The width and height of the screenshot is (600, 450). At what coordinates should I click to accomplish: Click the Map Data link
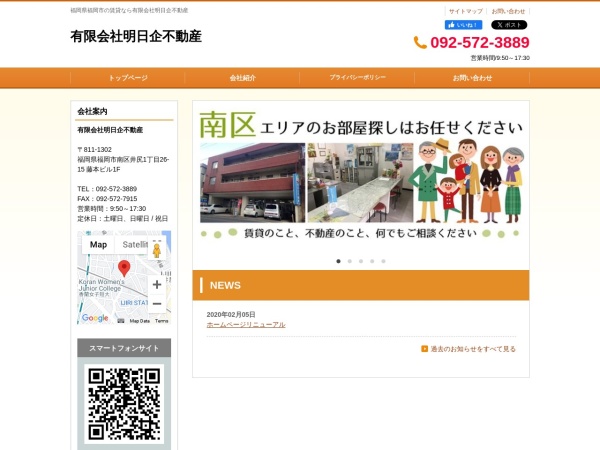pyautogui.click(x=140, y=321)
